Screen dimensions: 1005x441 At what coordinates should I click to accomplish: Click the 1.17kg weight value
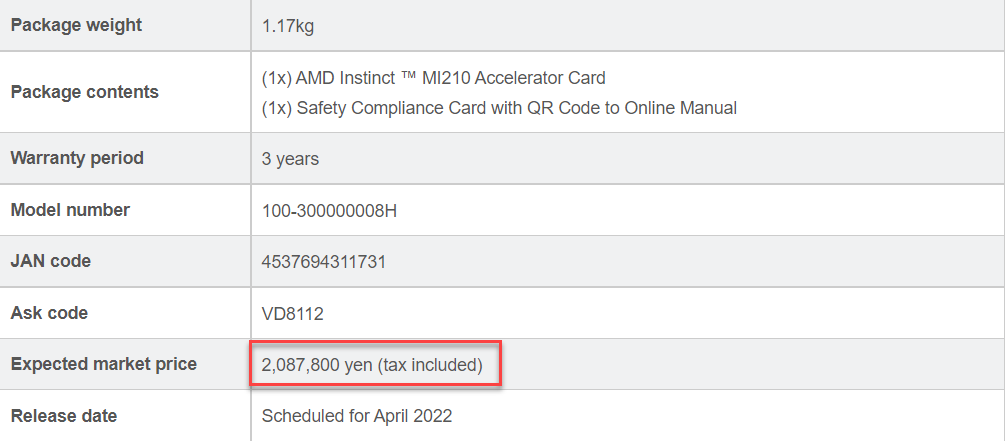coord(288,26)
